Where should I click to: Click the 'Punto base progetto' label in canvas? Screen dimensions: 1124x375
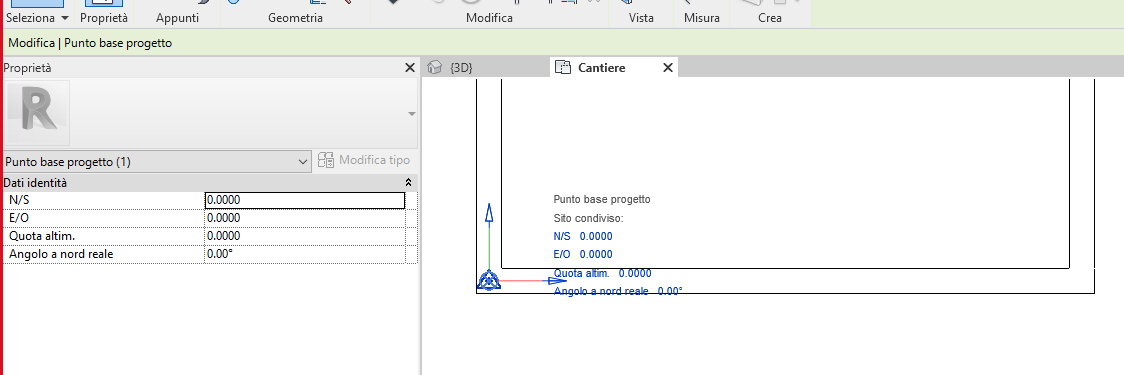pyautogui.click(x=602, y=199)
